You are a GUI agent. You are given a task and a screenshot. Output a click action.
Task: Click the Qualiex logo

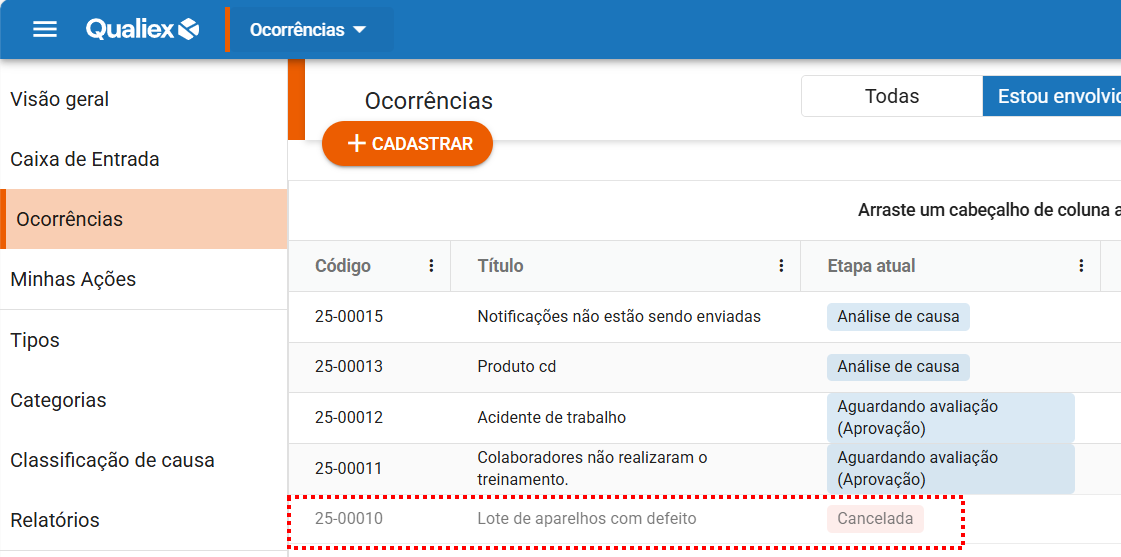[x=142, y=29]
